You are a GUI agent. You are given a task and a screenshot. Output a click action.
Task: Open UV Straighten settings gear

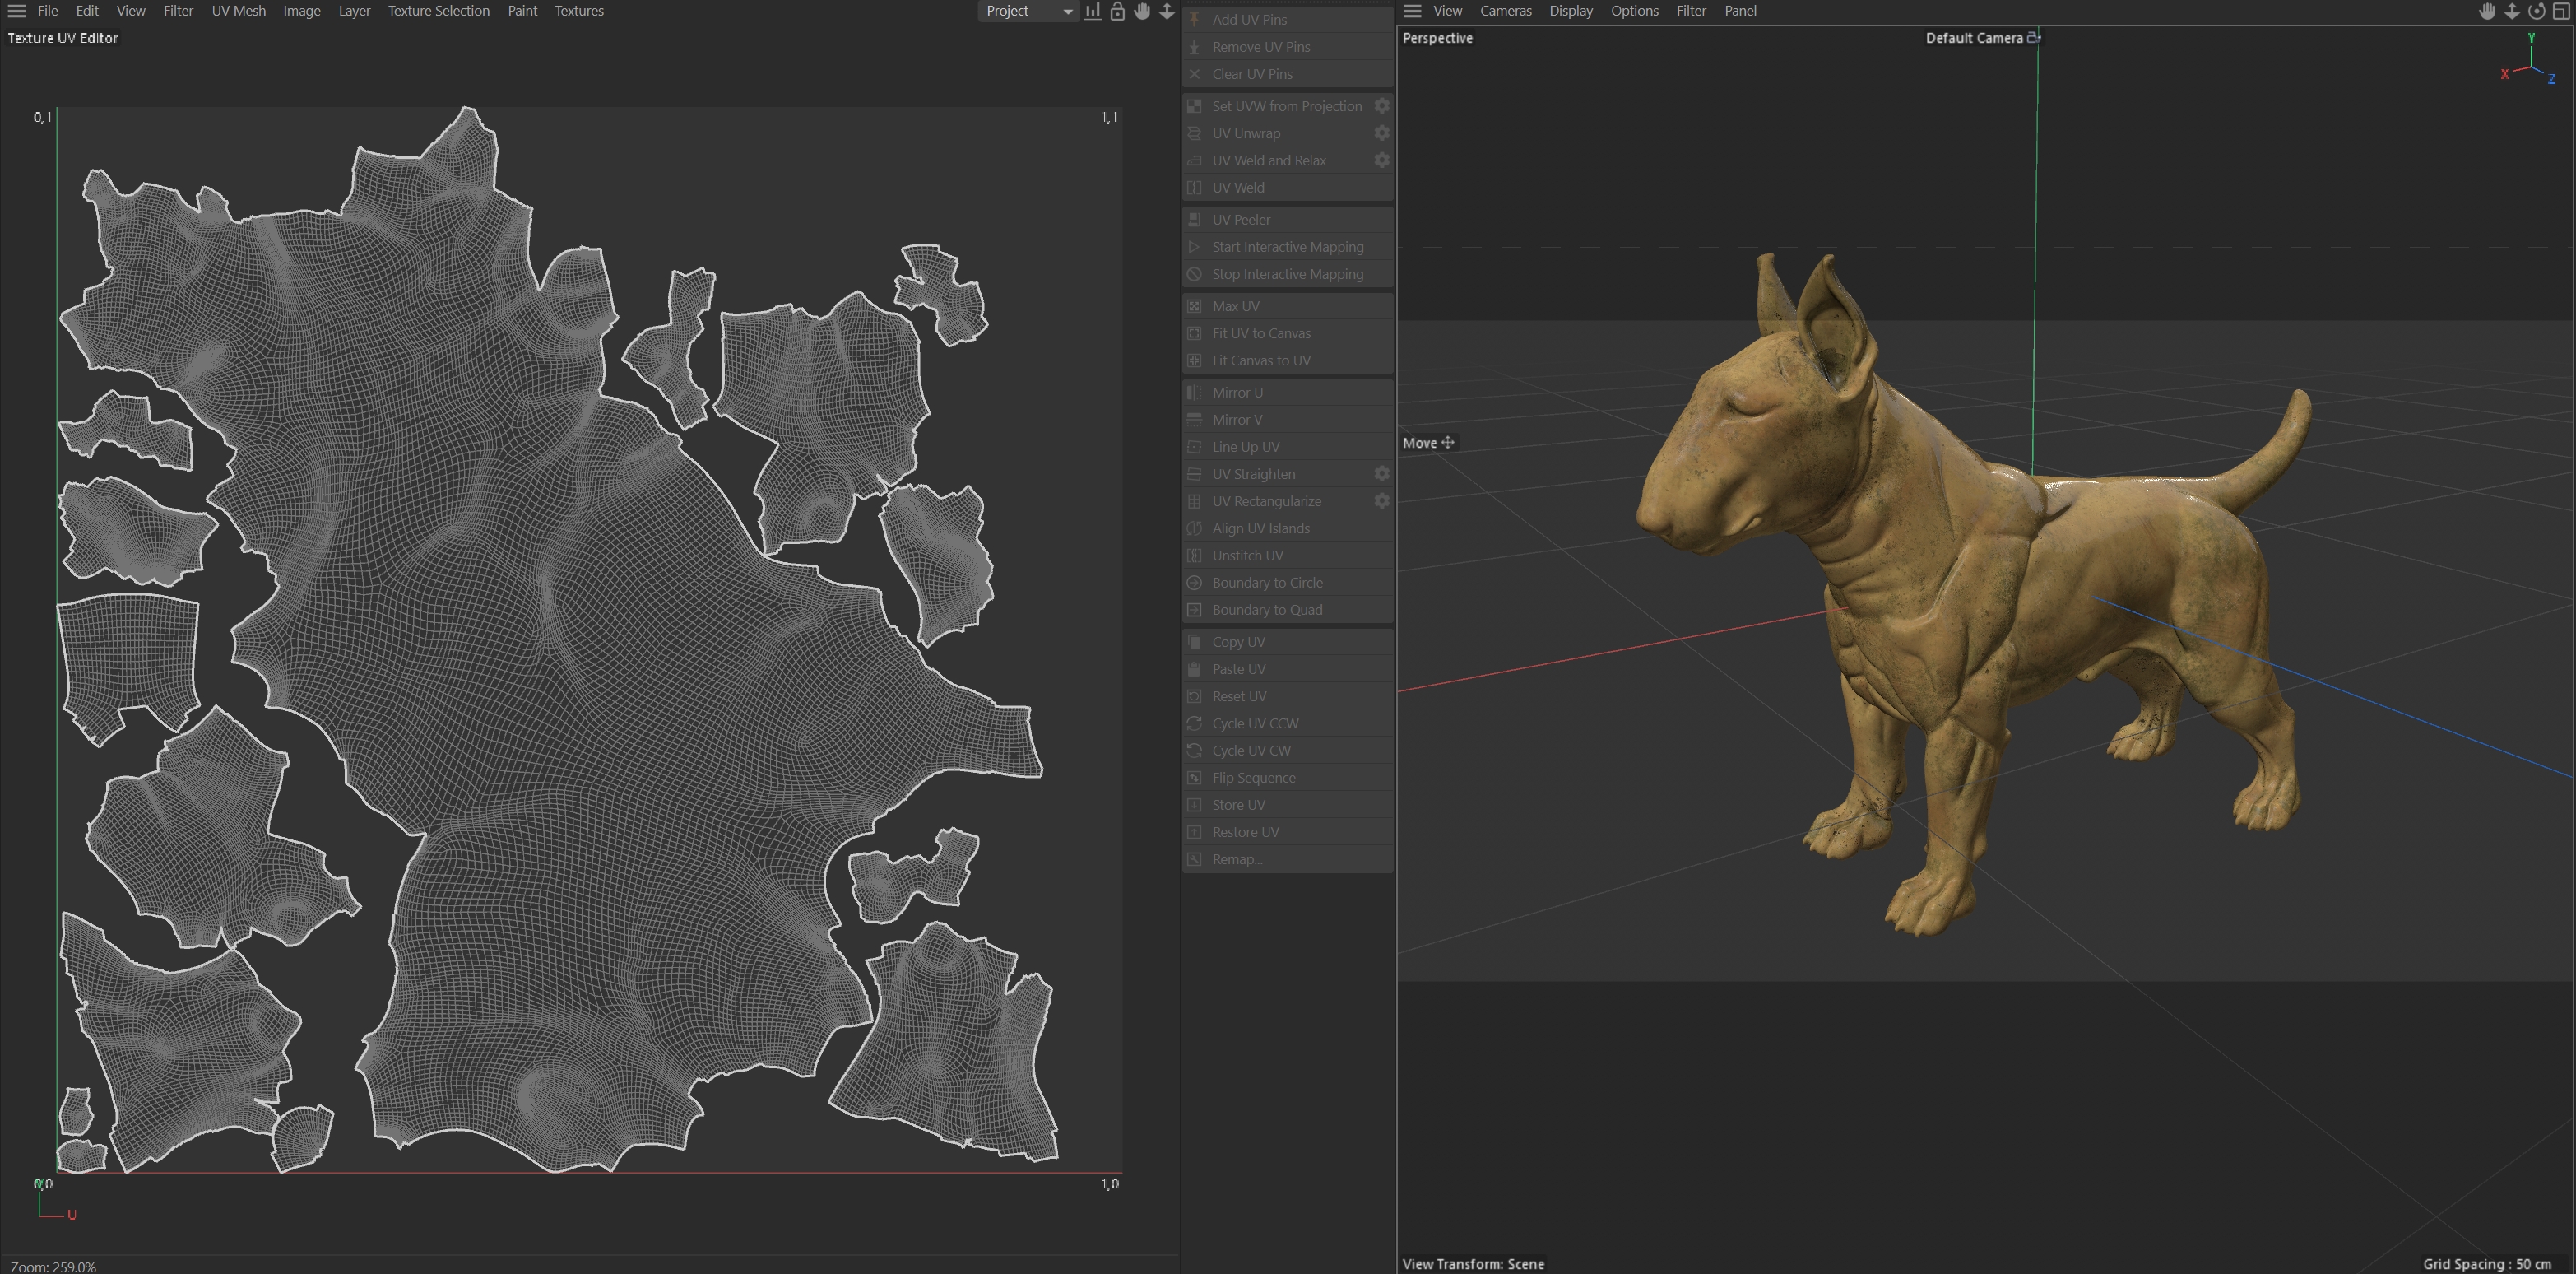pyautogui.click(x=1381, y=474)
